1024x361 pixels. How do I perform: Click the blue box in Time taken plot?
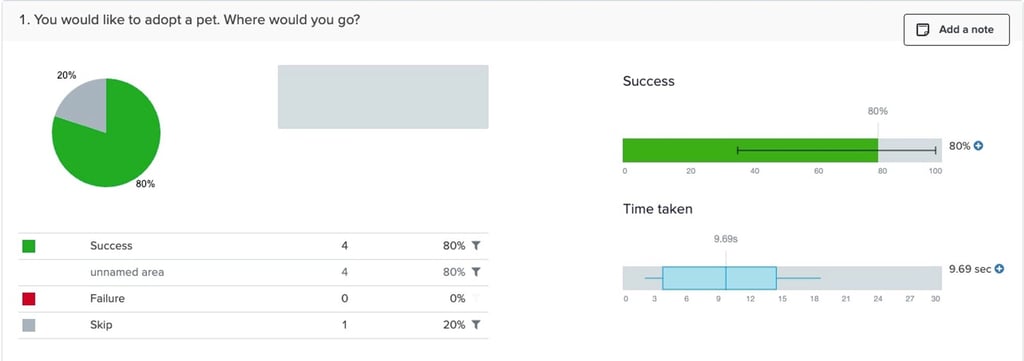pyautogui.click(x=719, y=278)
